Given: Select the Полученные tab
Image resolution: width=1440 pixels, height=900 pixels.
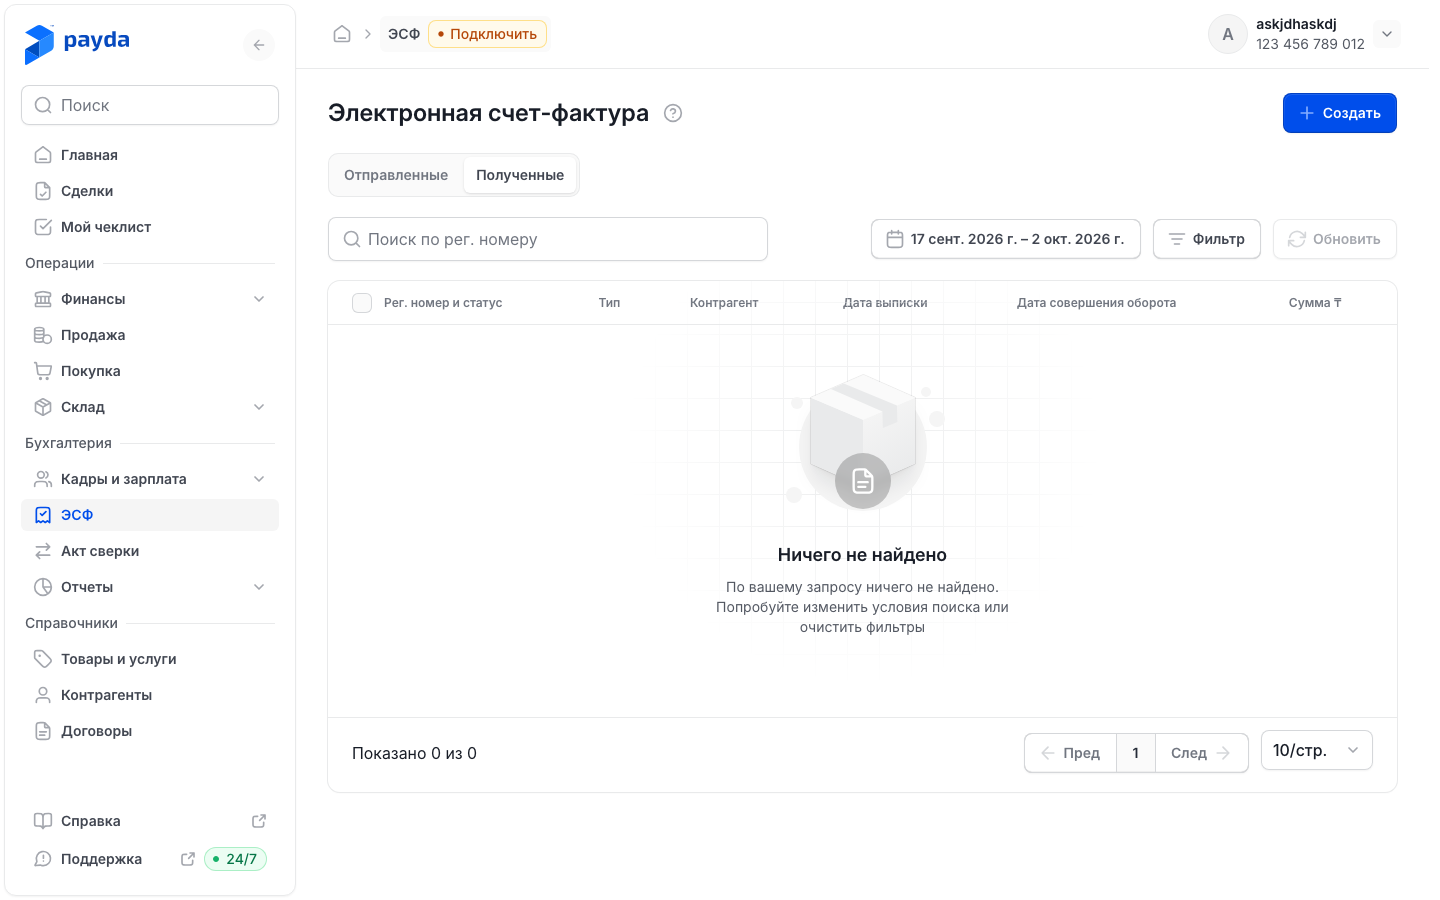Looking at the screenshot, I should tap(520, 175).
